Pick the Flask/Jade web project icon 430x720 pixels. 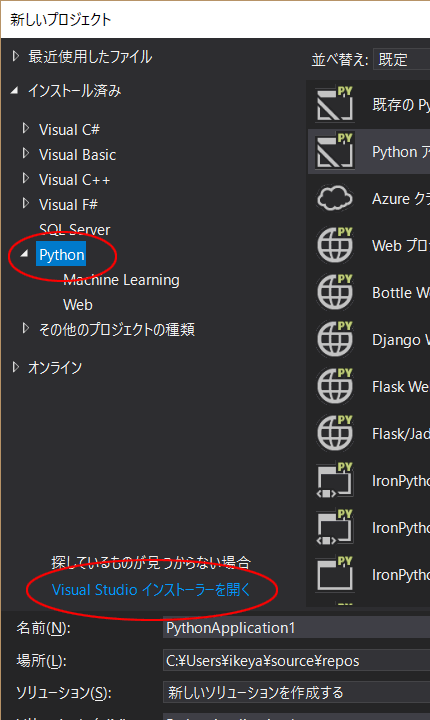click(335, 433)
